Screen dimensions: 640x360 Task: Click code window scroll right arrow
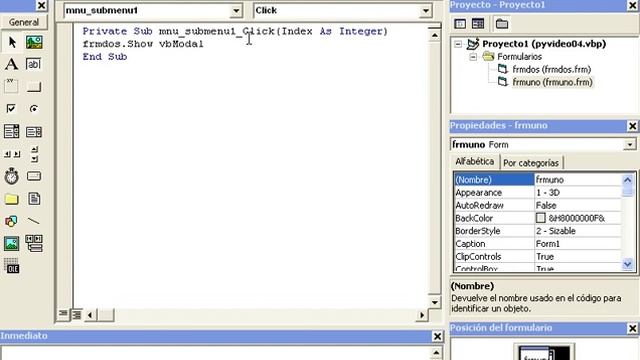tap(422, 315)
